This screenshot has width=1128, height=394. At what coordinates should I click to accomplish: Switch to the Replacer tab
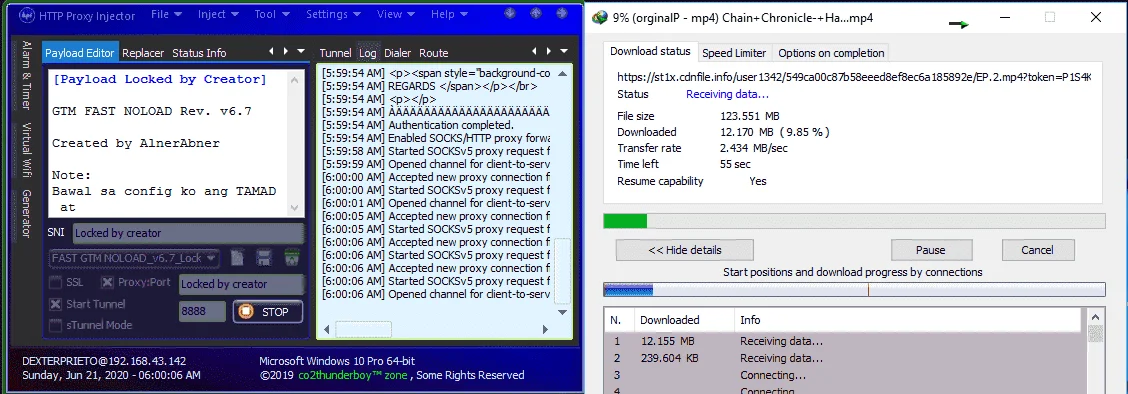pos(143,52)
